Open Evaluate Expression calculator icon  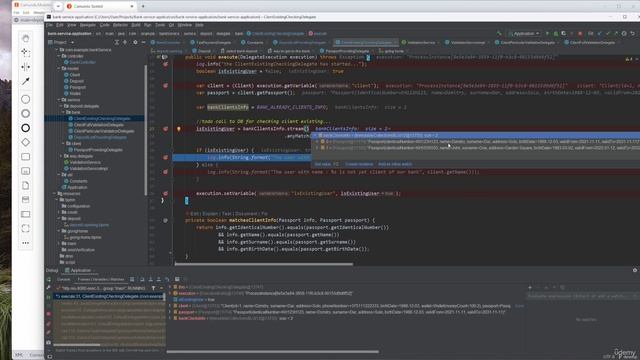[177, 279]
